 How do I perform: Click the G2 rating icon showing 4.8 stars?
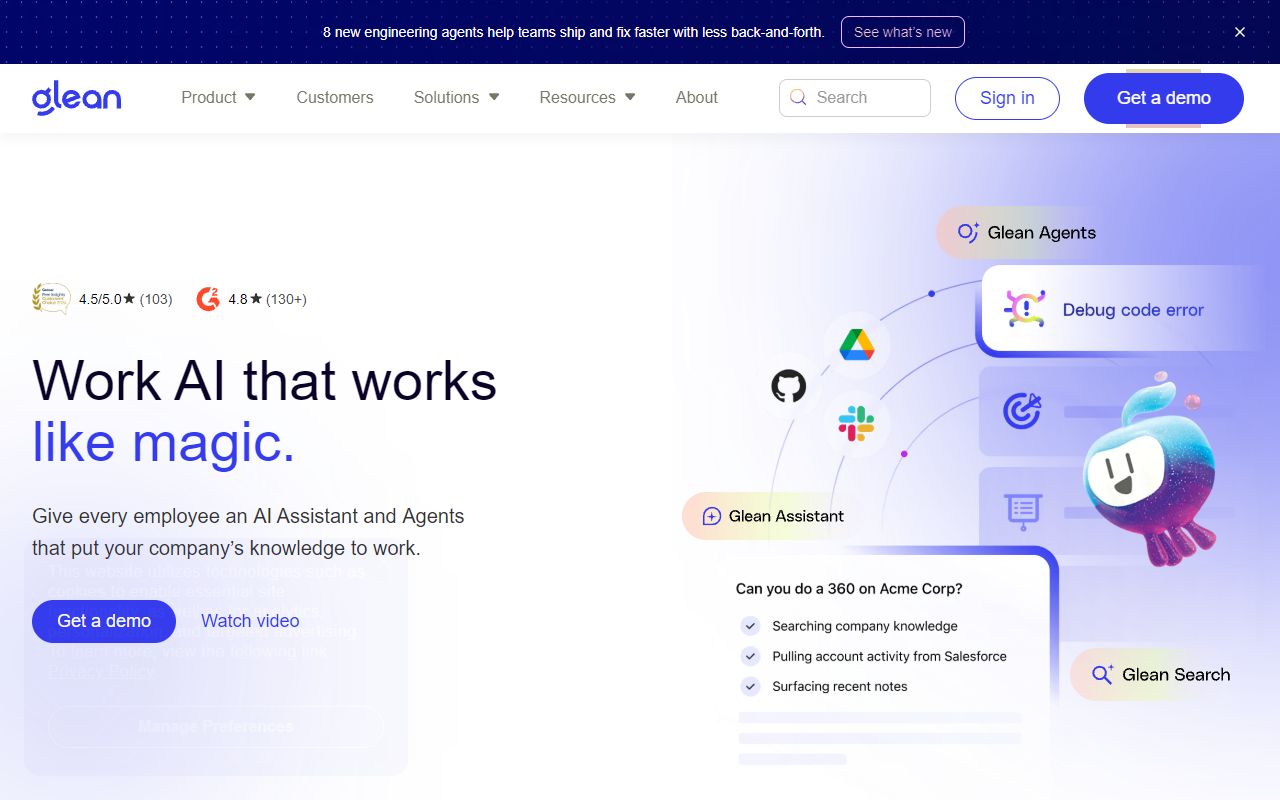pos(207,298)
